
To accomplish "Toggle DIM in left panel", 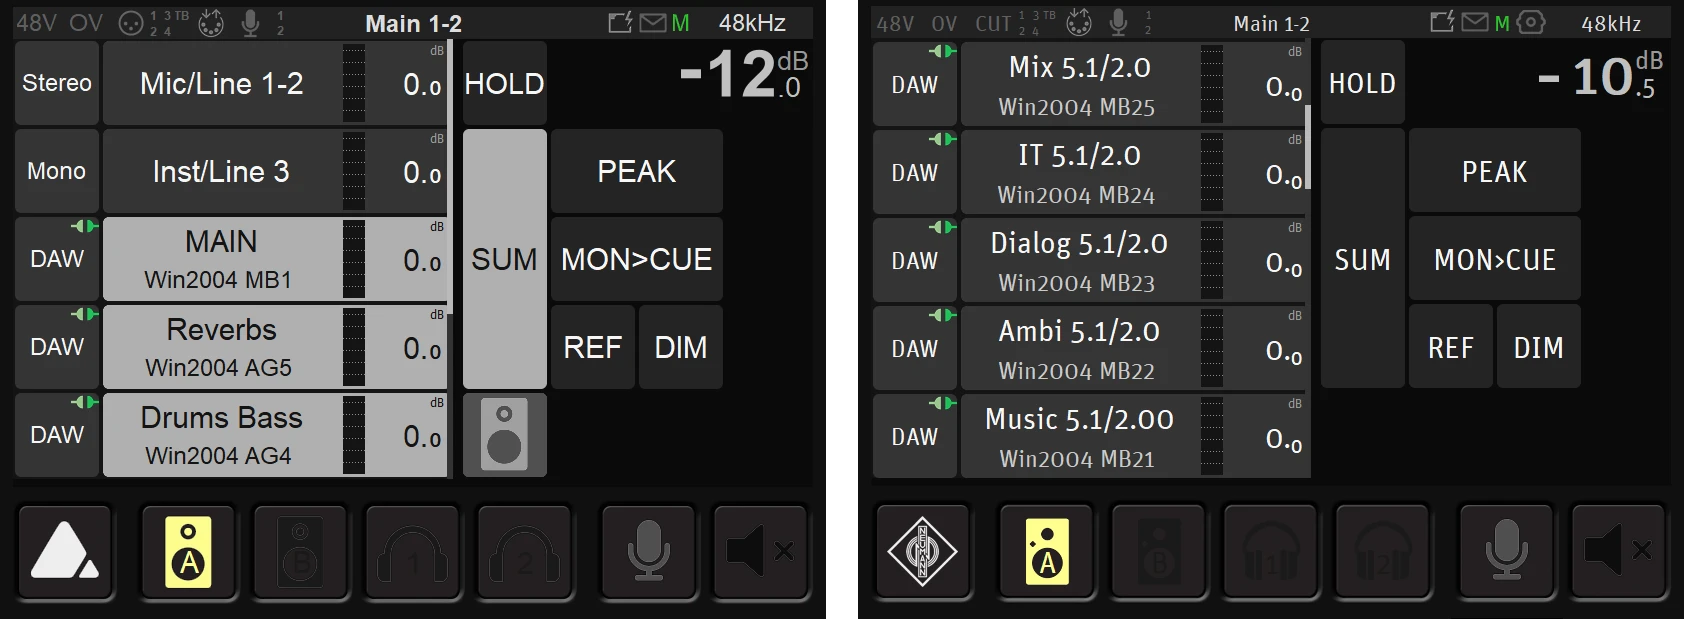I will tap(681, 347).
